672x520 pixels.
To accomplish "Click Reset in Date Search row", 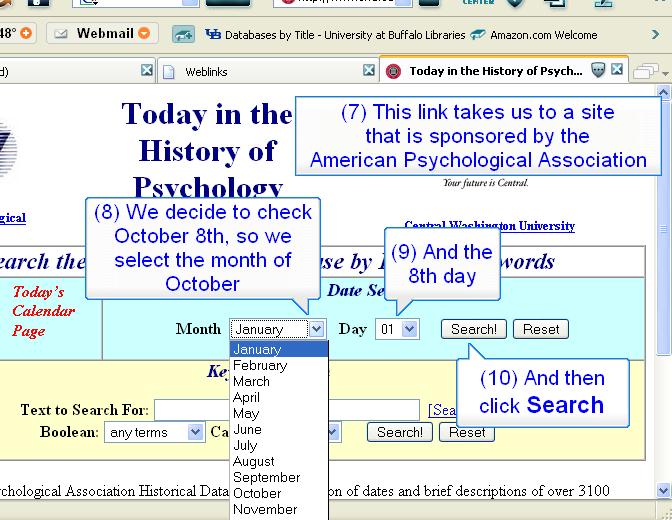I will (x=541, y=329).
